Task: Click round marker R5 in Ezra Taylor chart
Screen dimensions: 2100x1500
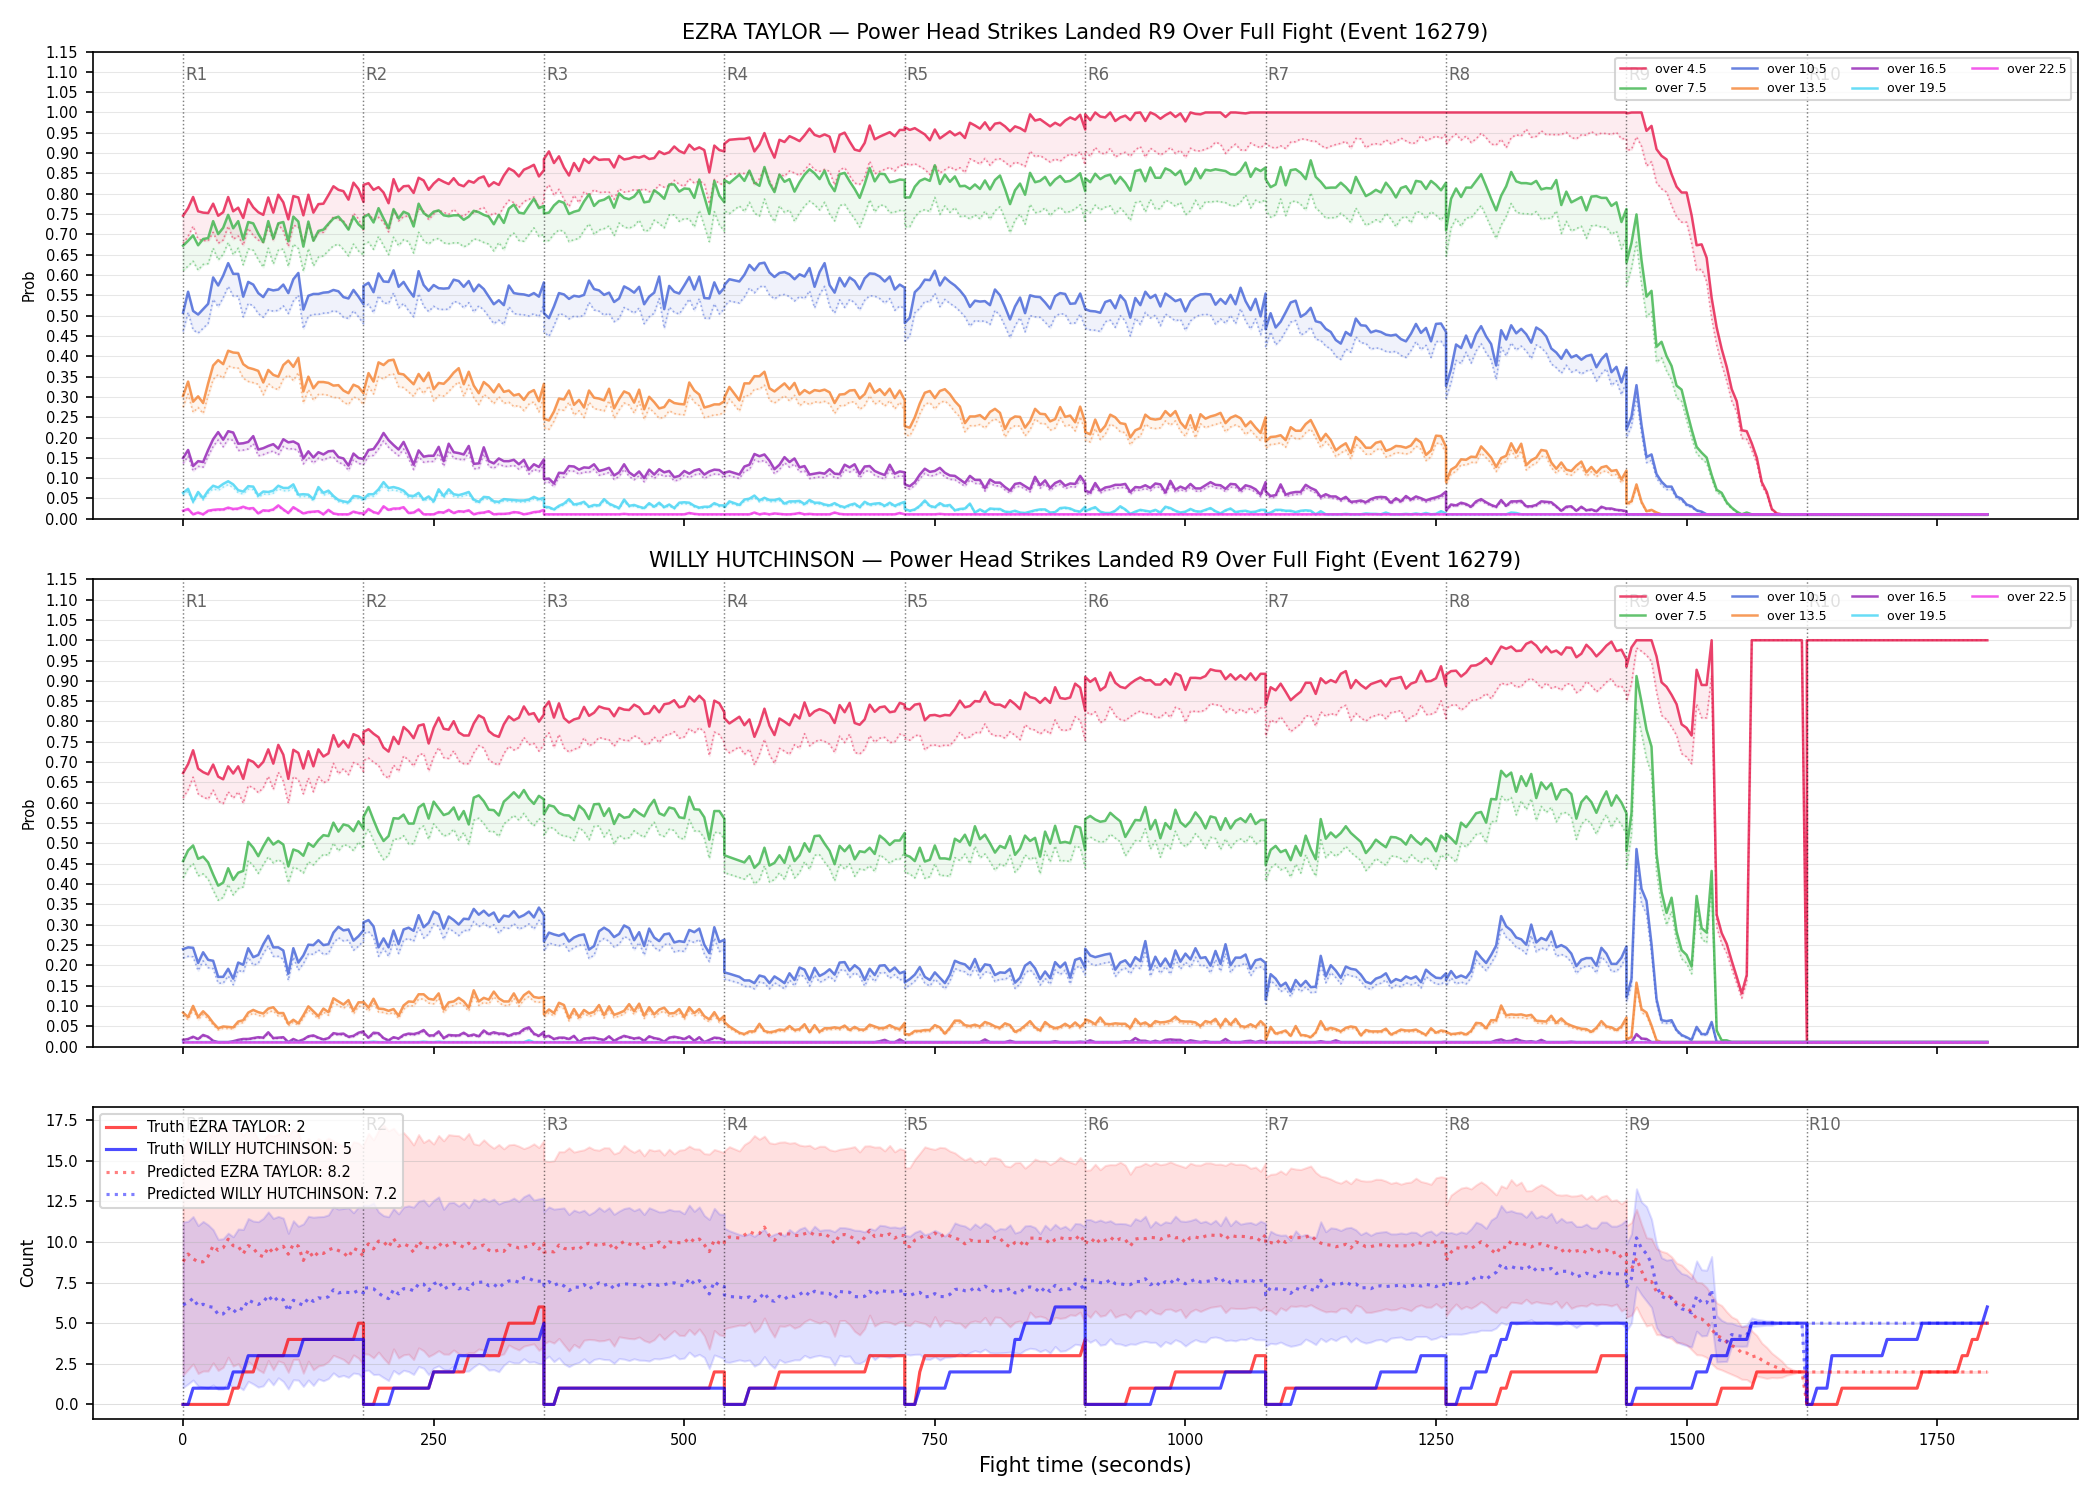Action: click(x=917, y=74)
